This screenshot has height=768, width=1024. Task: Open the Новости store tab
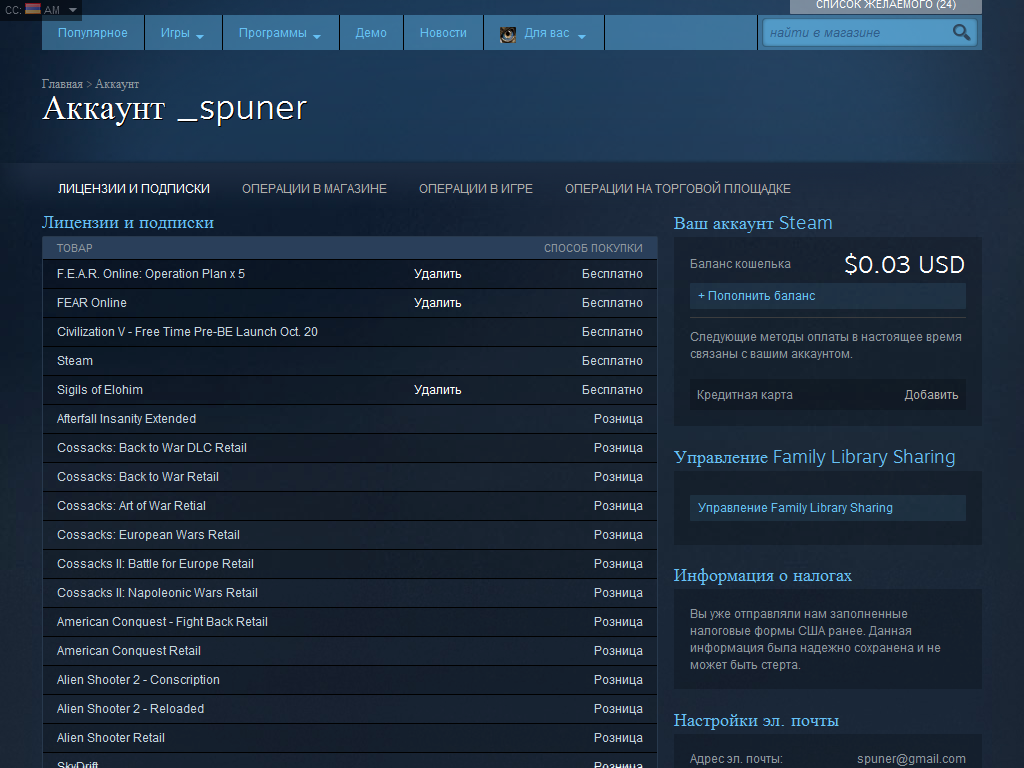pos(443,33)
